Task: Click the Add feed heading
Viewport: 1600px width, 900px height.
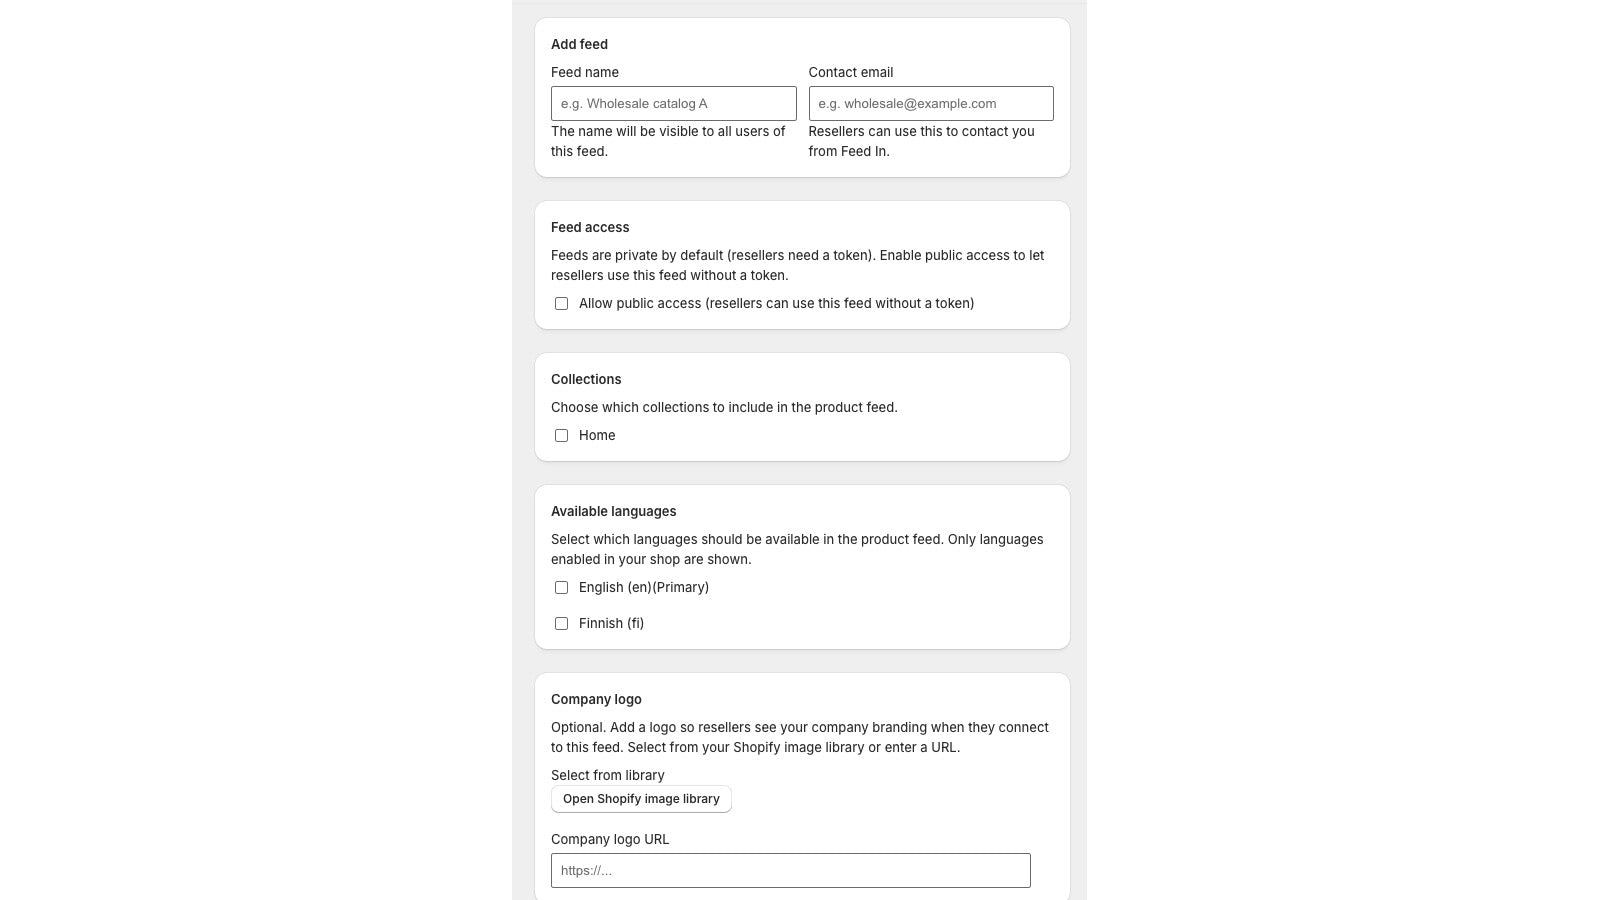Action: point(579,44)
